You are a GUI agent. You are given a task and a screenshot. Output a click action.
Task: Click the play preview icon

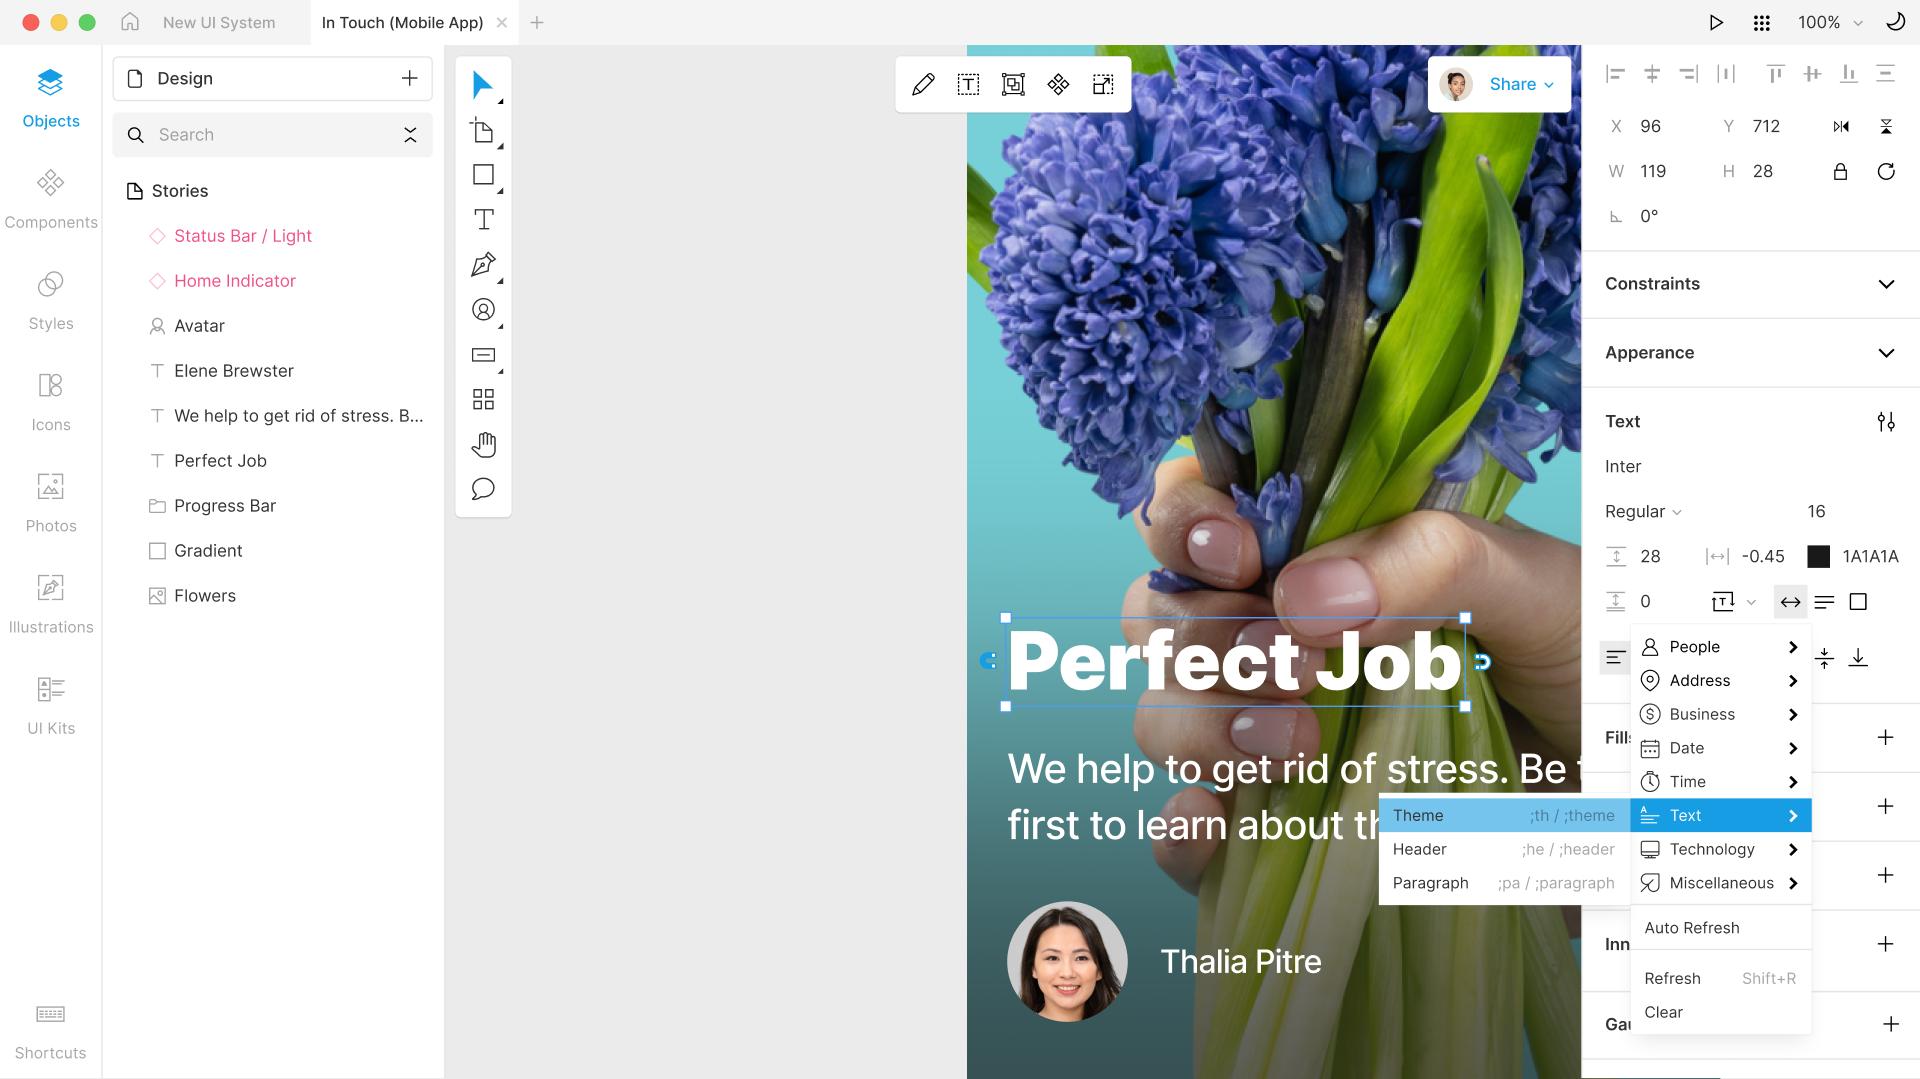coord(1716,23)
